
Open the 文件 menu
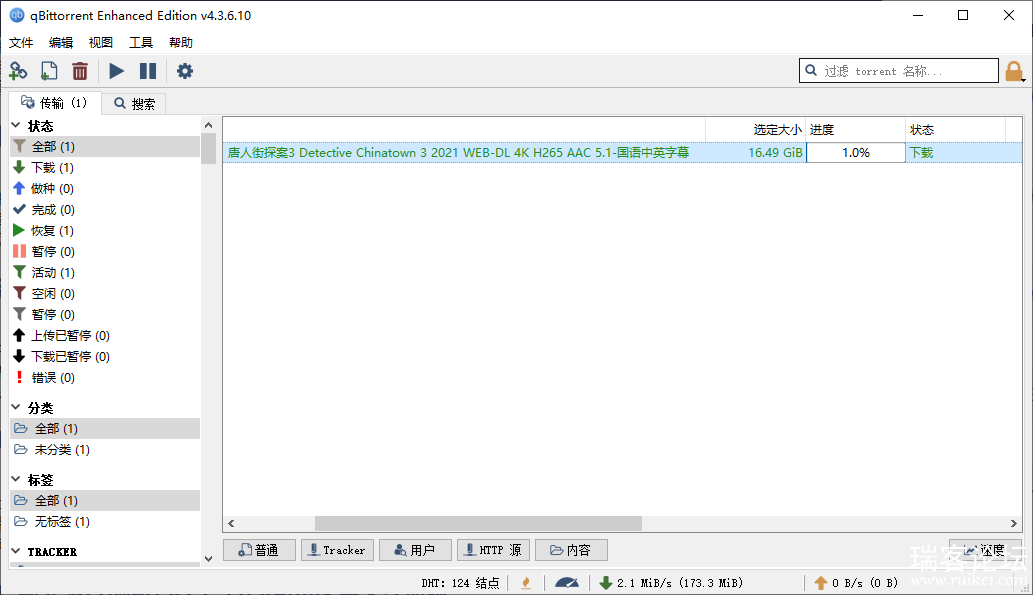[x=21, y=43]
